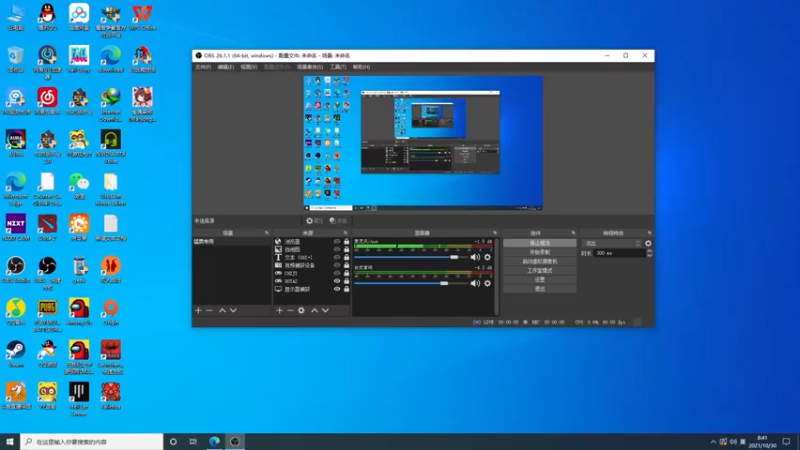
Task: Toggle lock on 显示器捕获 display capture source
Action: click(x=346, y=289)
